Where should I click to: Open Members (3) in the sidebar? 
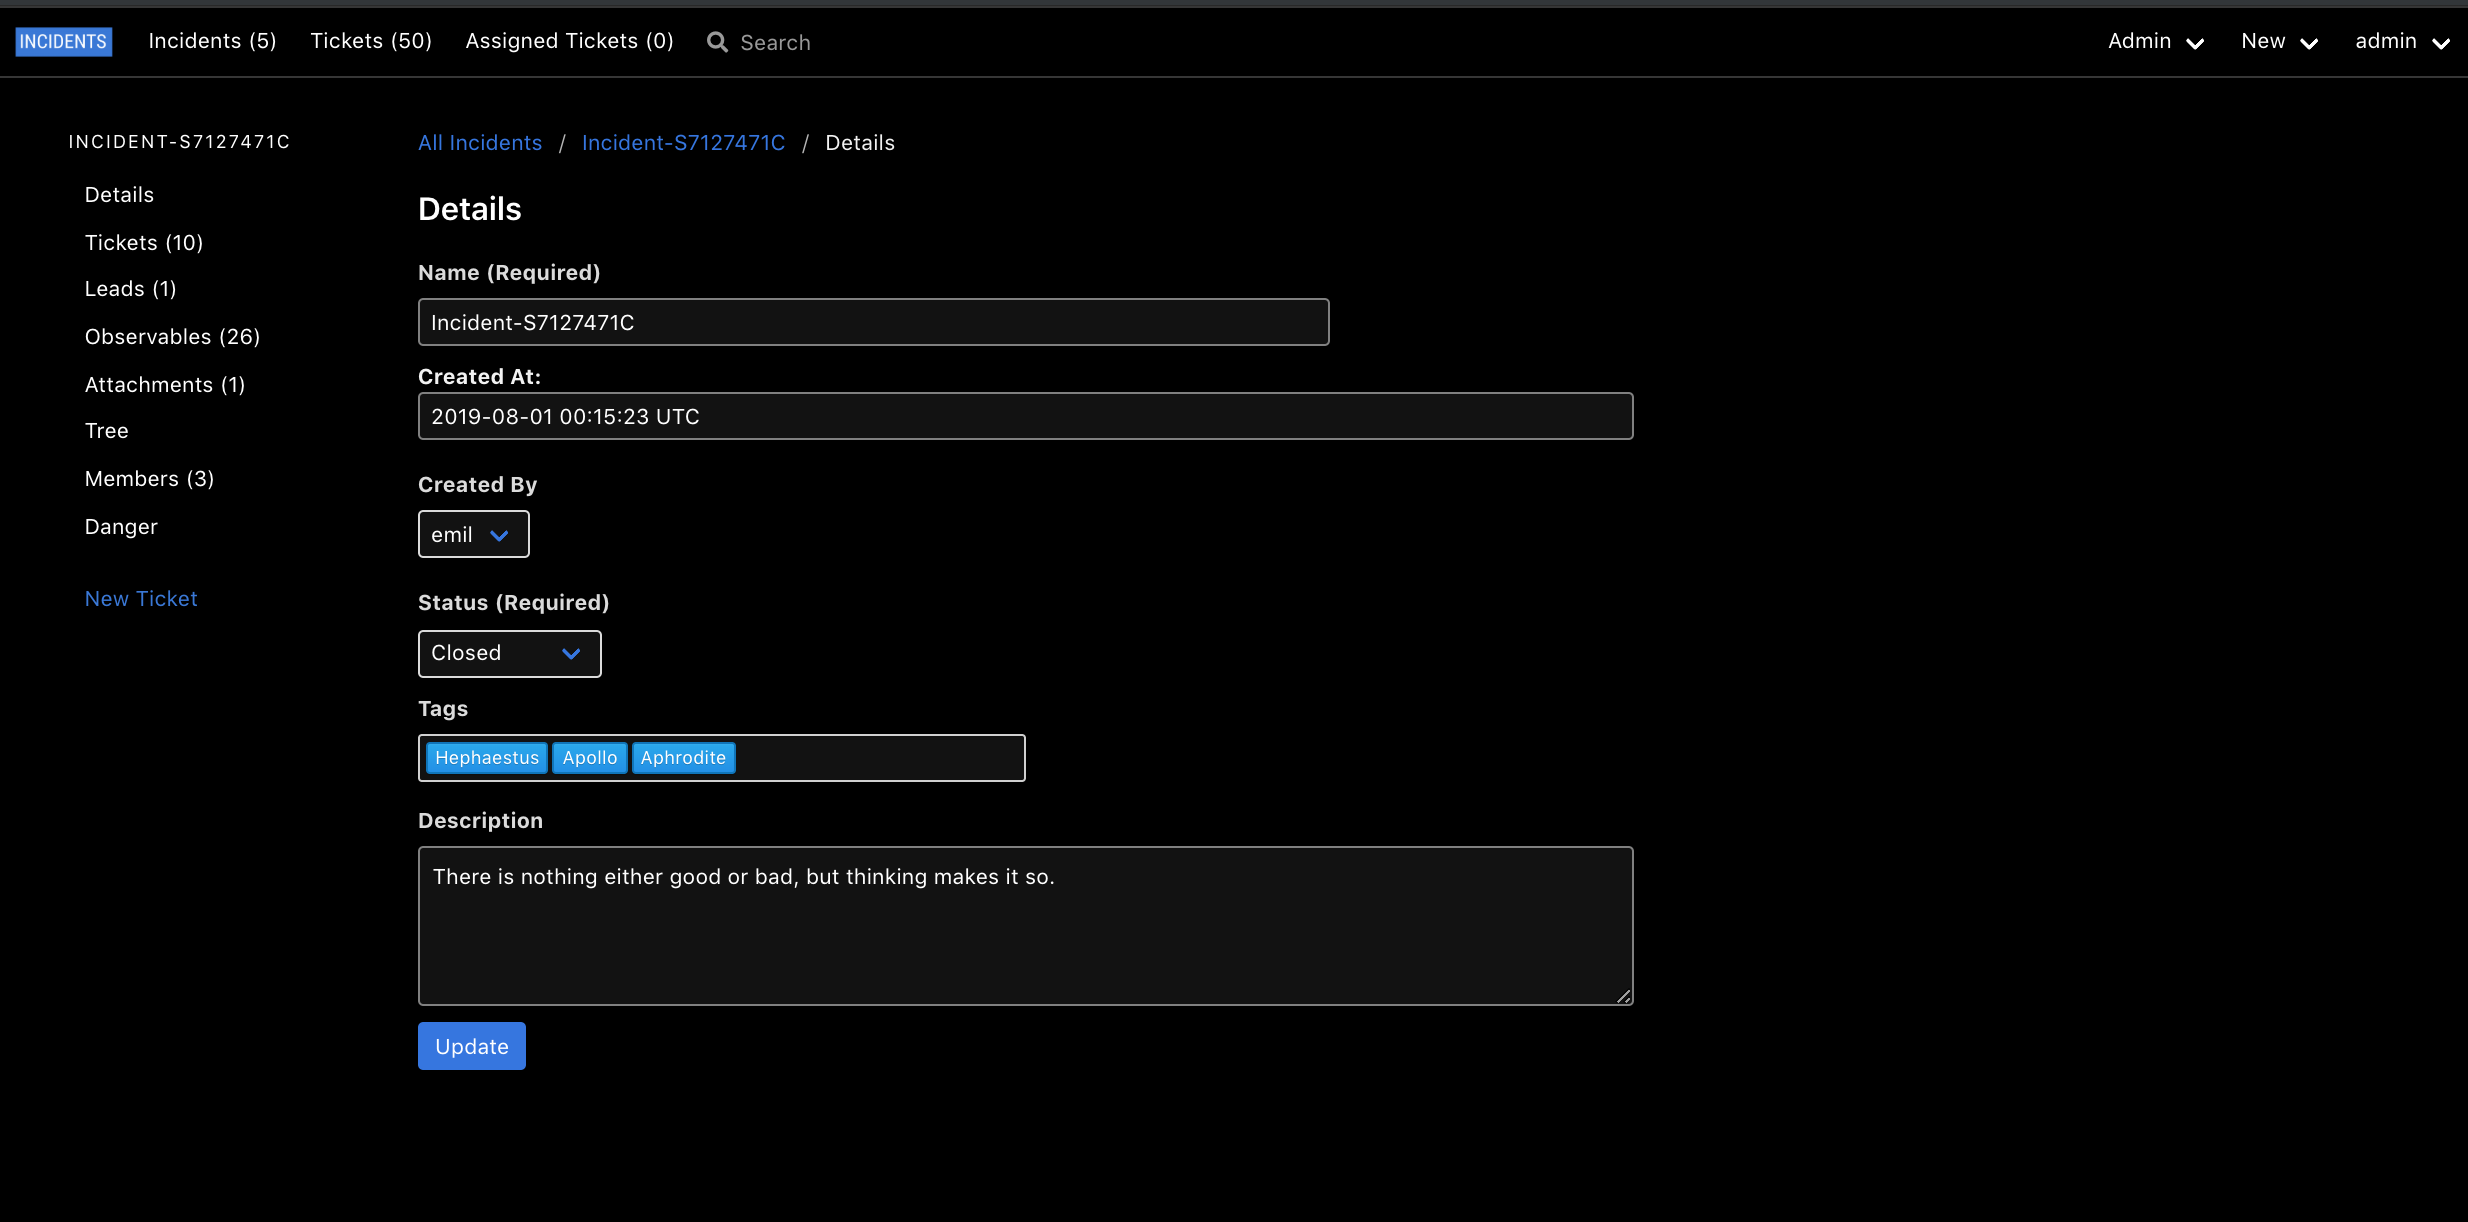(149, 479)
